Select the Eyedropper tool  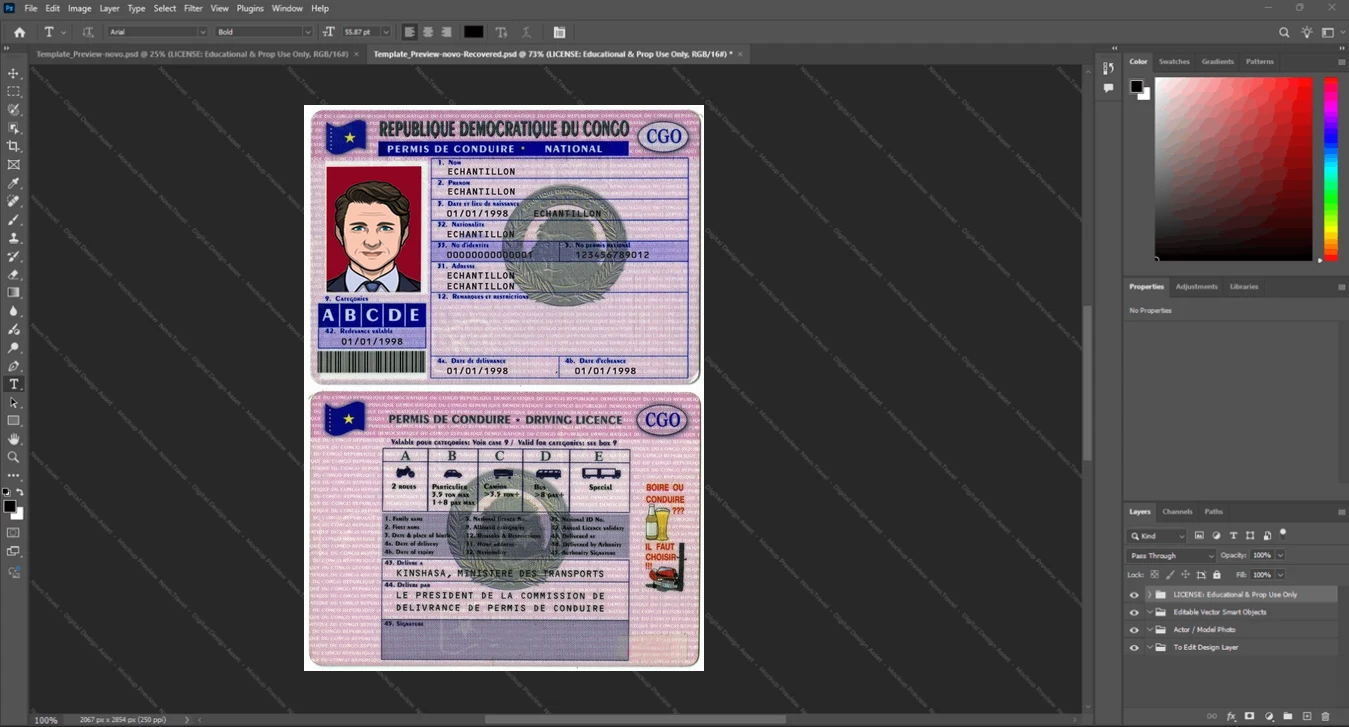[14, 183]
